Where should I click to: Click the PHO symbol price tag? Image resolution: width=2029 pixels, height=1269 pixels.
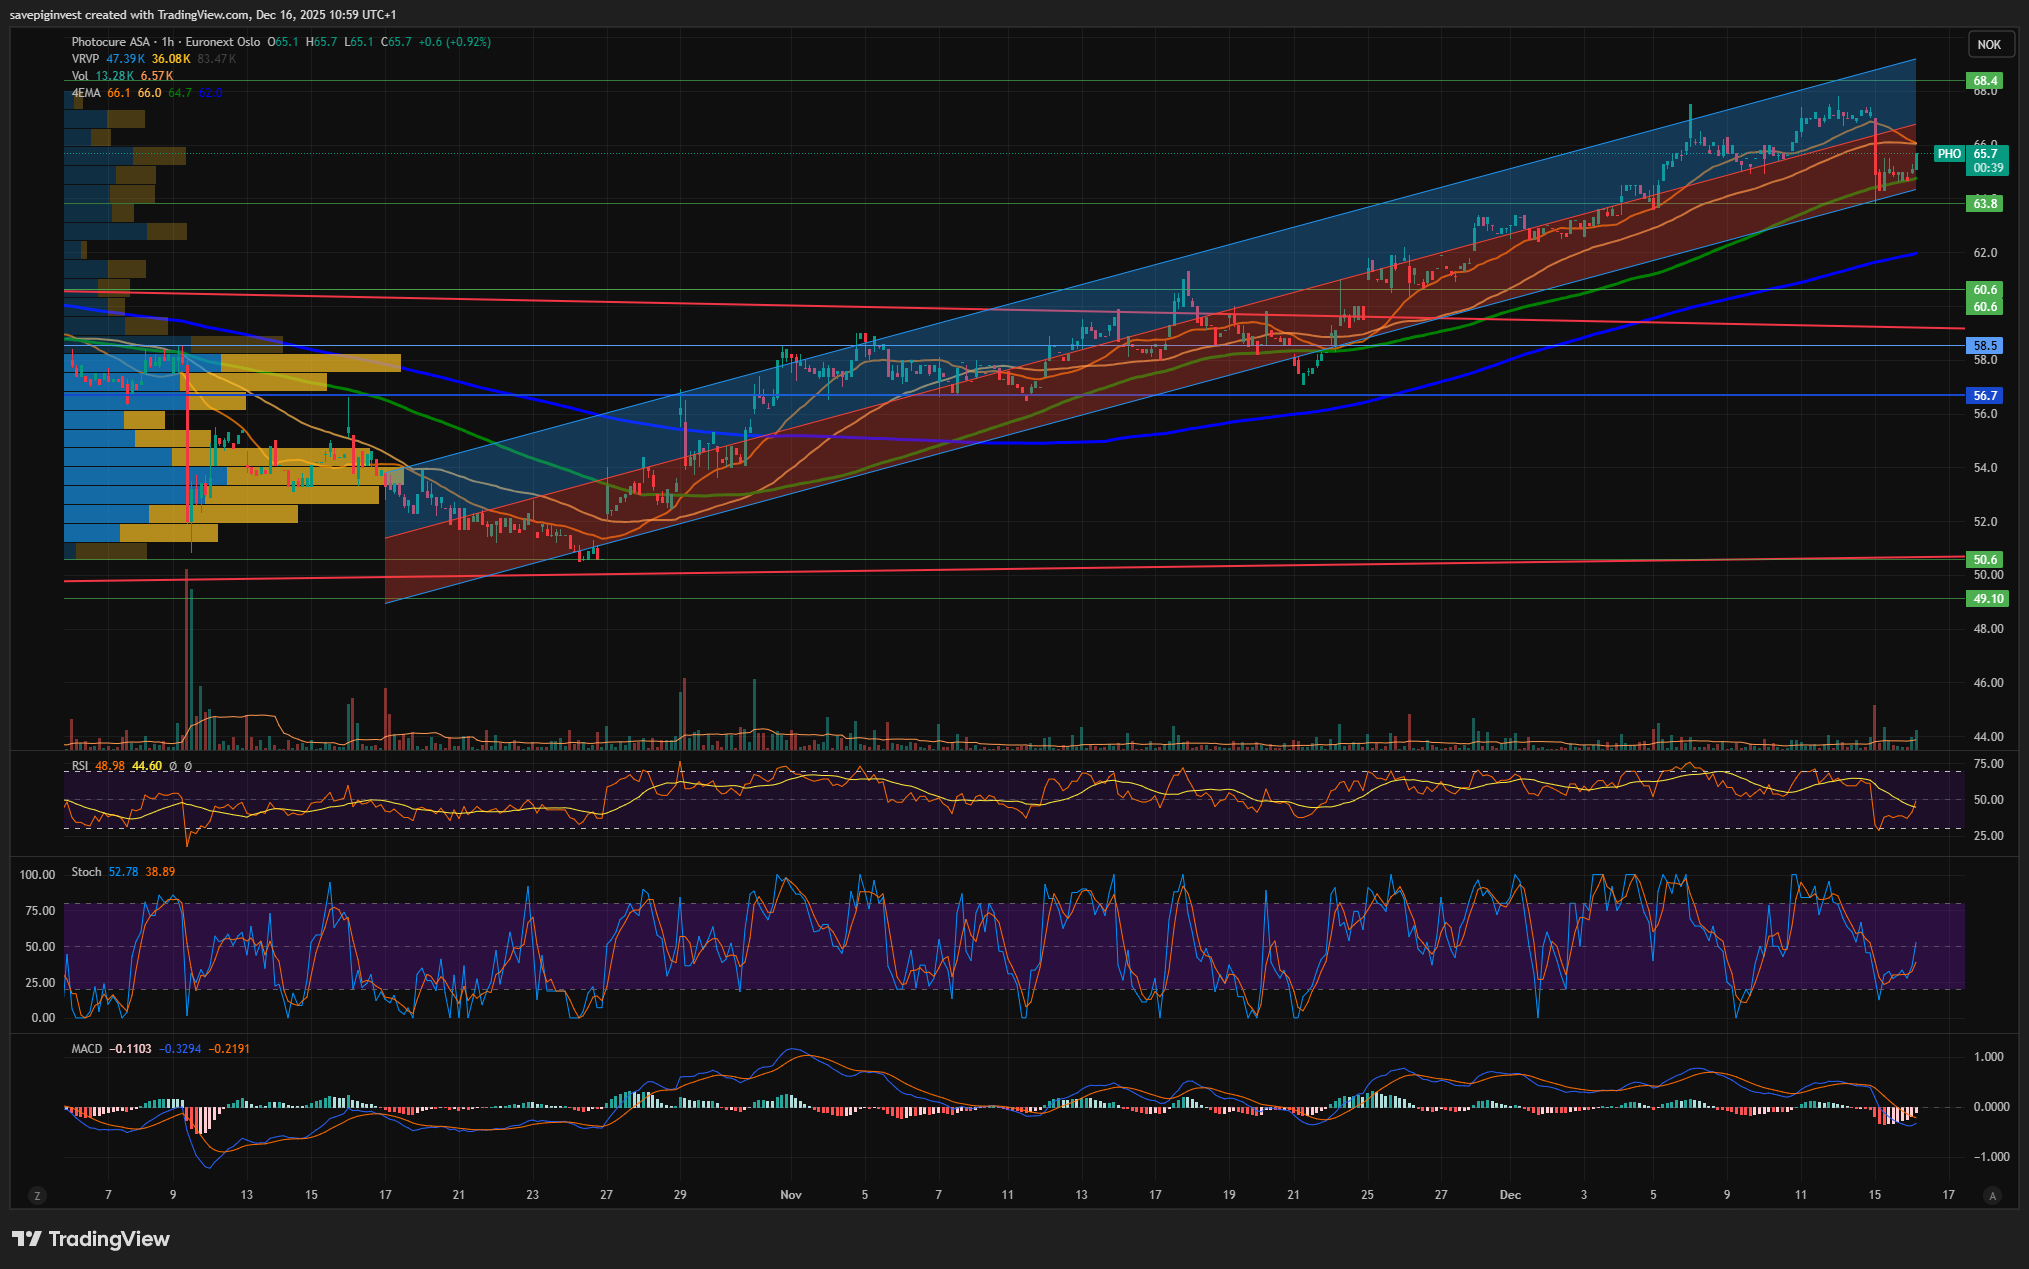coord(1948,154)
